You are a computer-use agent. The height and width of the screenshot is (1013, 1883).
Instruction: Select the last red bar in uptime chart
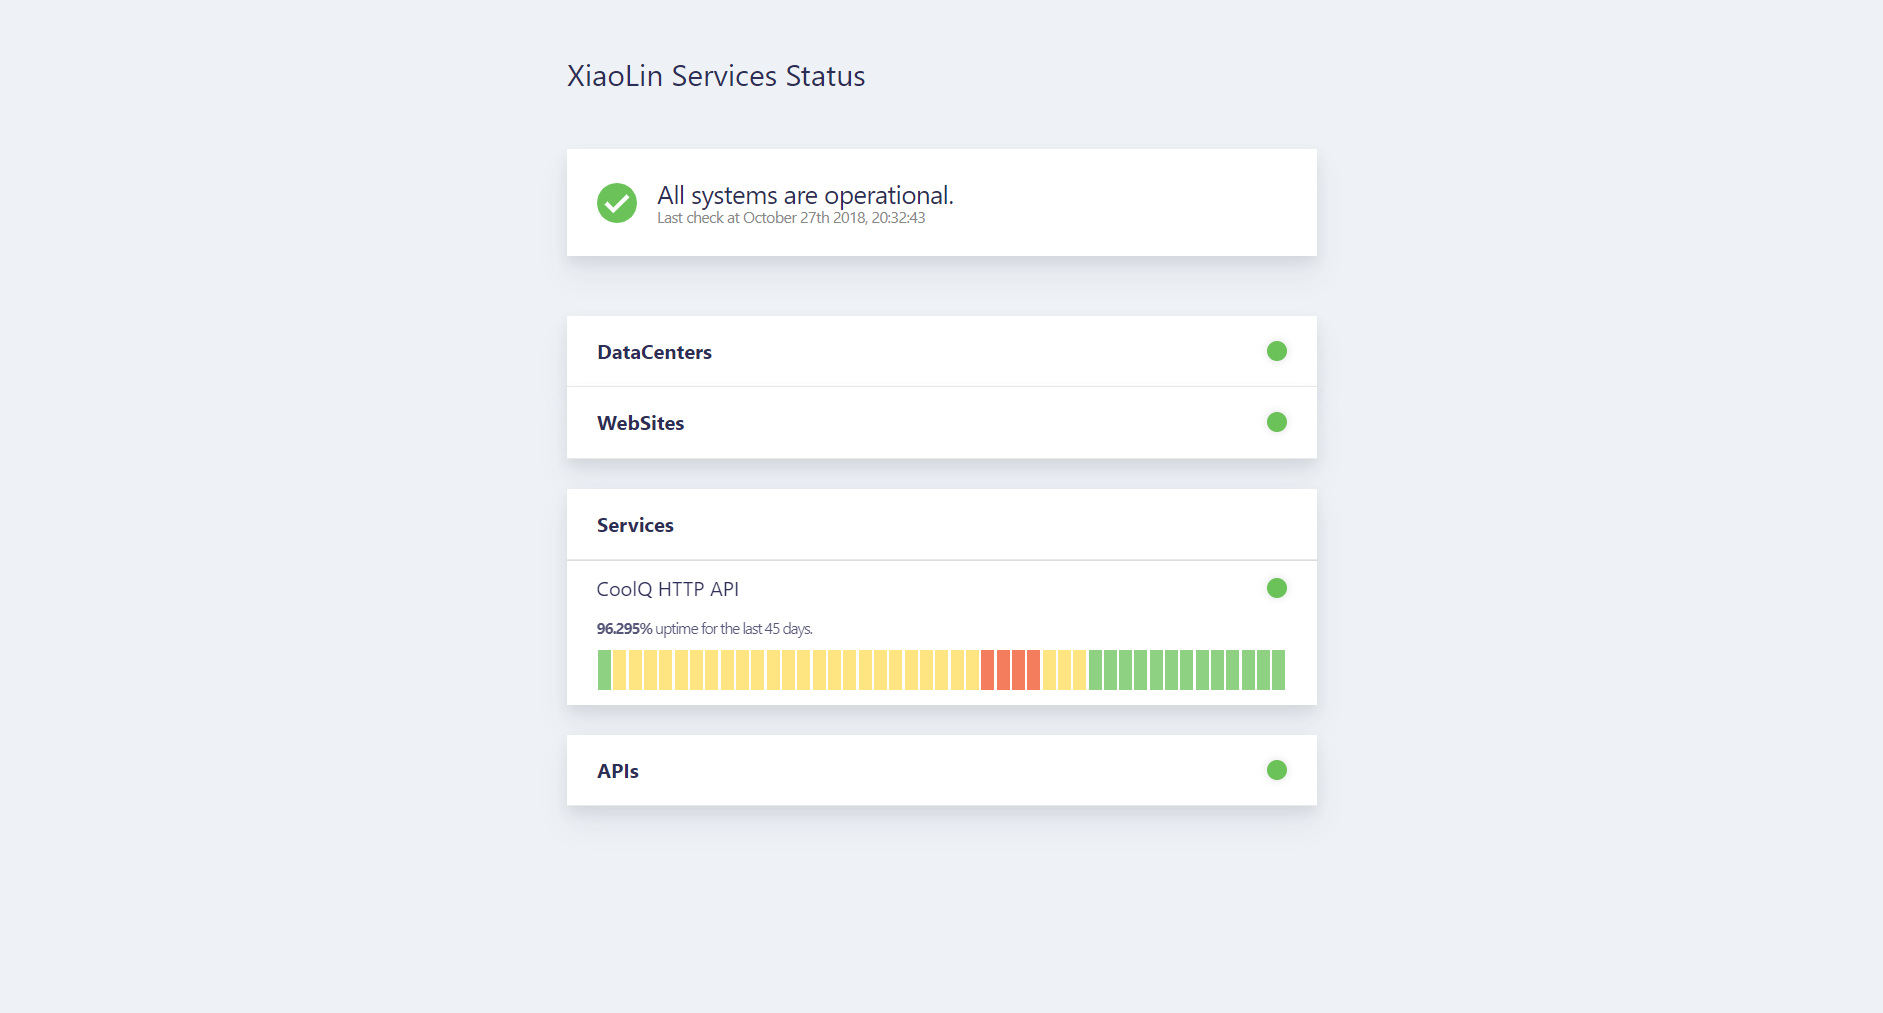(x=1033, y=670)
